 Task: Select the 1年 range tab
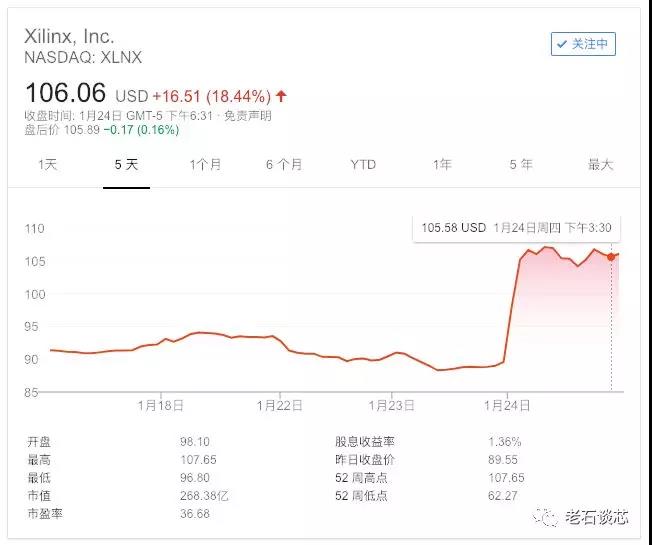click(442, 164)
